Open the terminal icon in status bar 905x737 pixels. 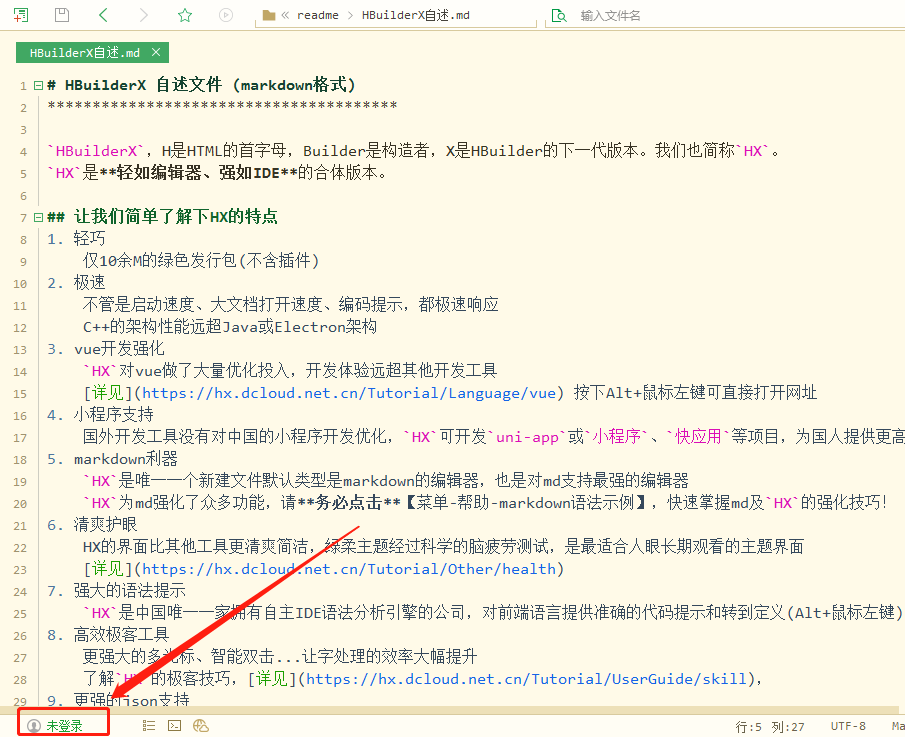pos(174,725)
